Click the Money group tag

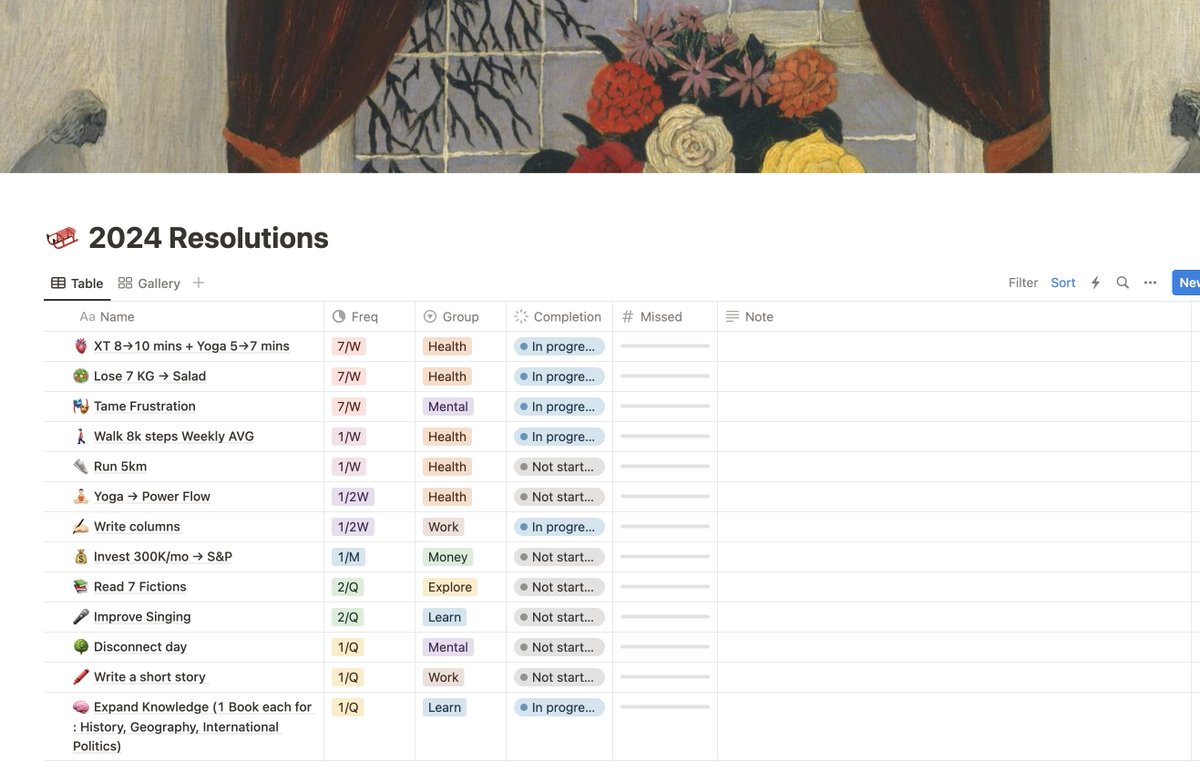[x=447, y=557]
